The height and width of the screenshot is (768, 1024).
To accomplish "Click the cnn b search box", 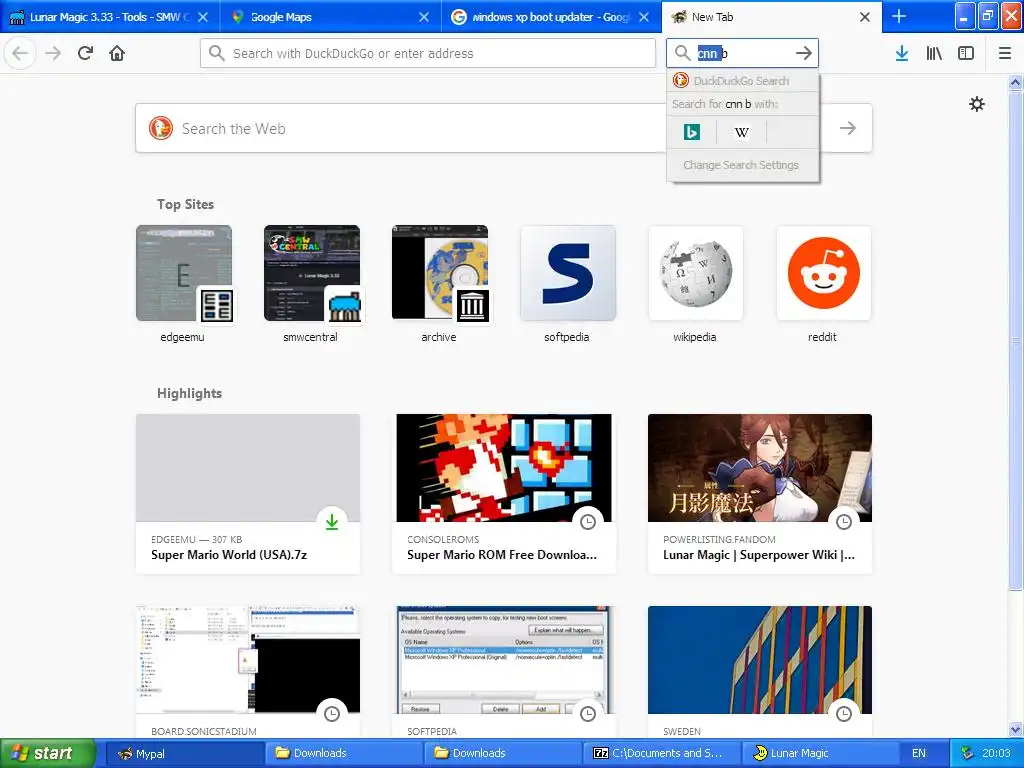I will [x=742, y=53].
